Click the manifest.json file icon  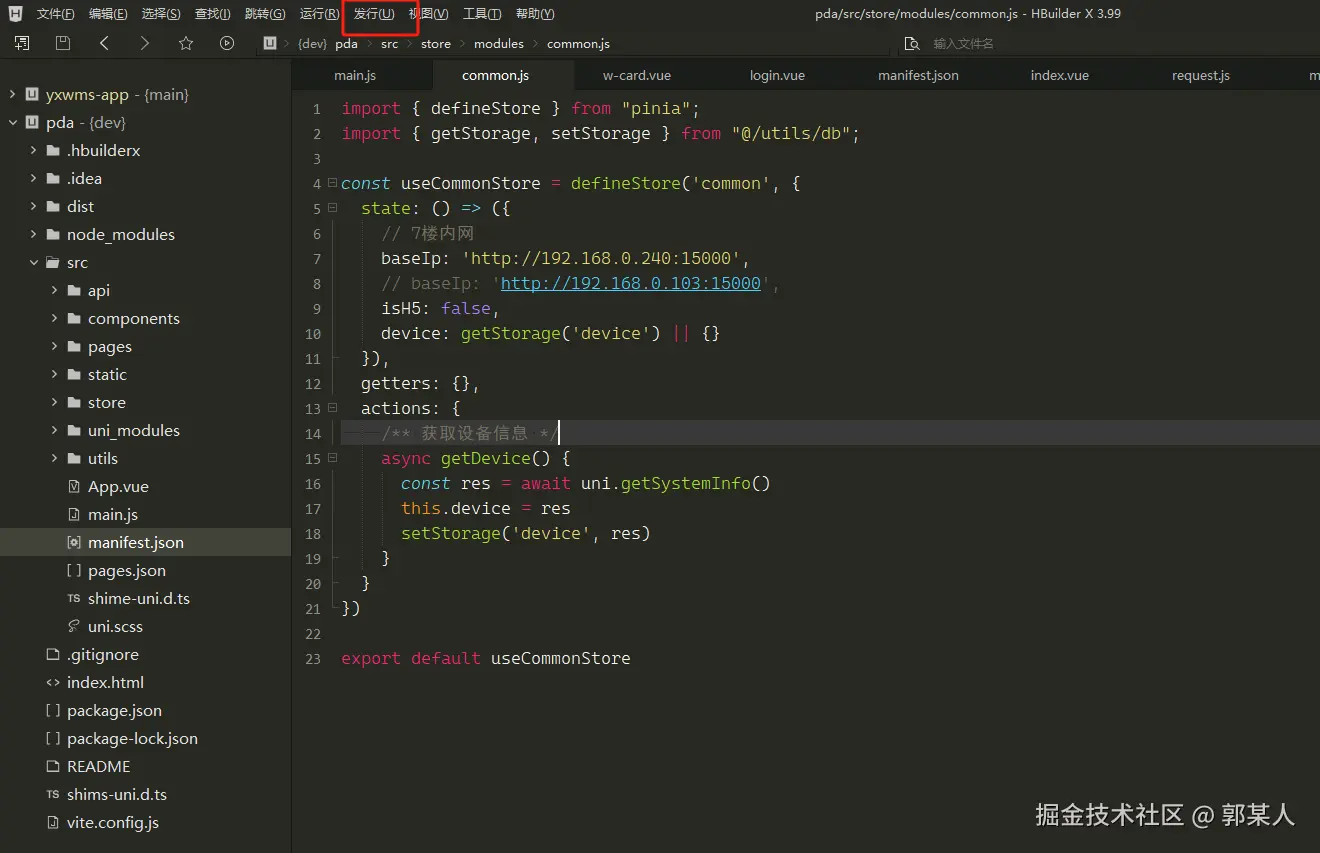click(74, 542)
